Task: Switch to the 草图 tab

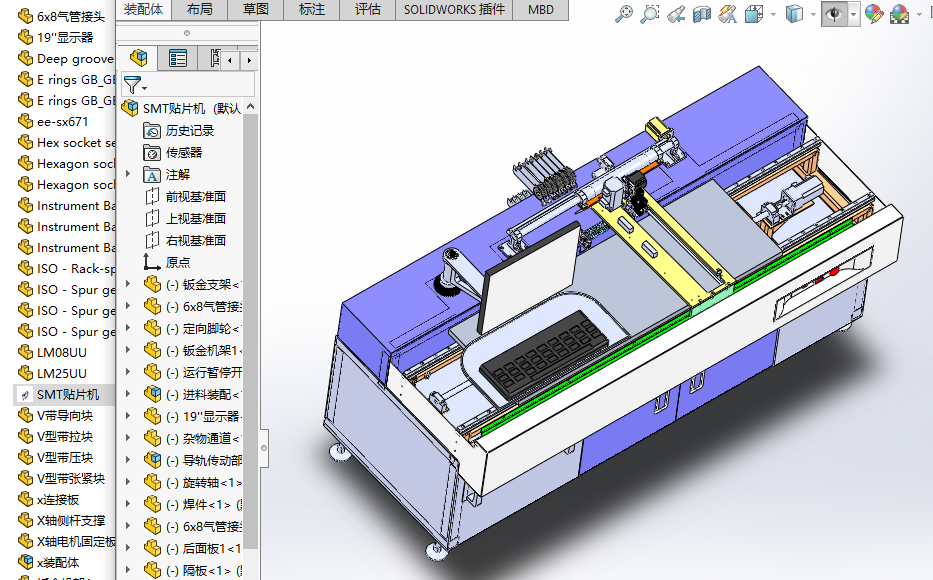Action: 256,9
